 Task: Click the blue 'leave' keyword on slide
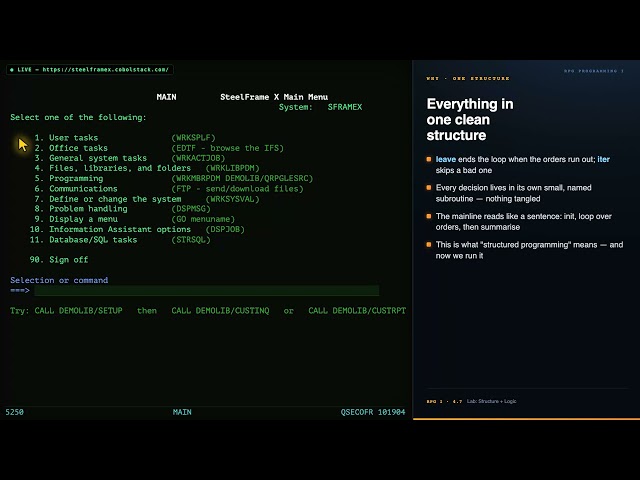click(446, 159)
